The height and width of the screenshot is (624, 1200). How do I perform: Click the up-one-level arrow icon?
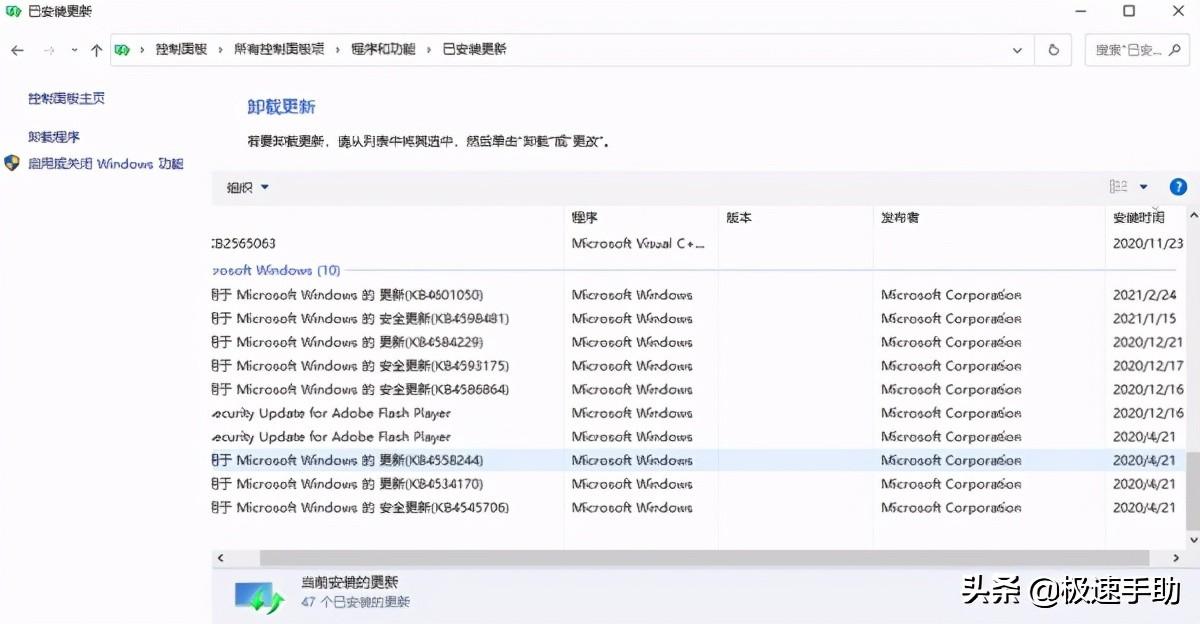pyautogui.click(x=95, y=49)
